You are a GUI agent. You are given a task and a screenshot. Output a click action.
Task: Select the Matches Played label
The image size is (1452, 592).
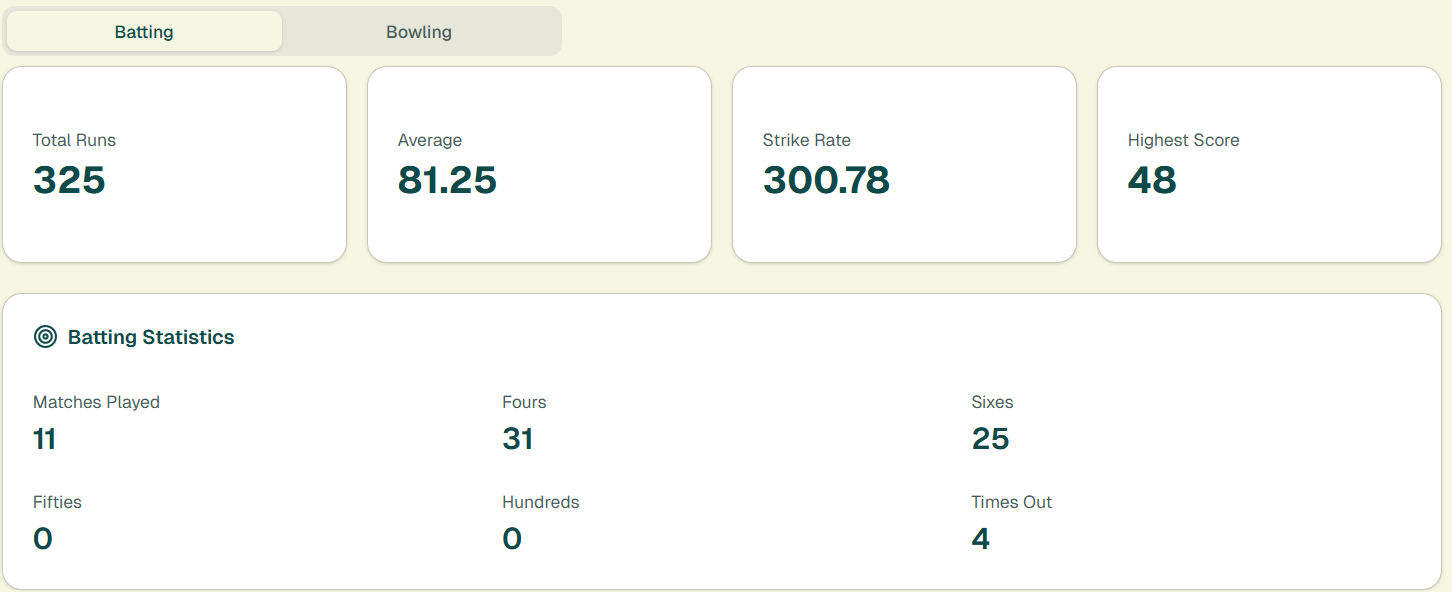click(x=96, y=402)
